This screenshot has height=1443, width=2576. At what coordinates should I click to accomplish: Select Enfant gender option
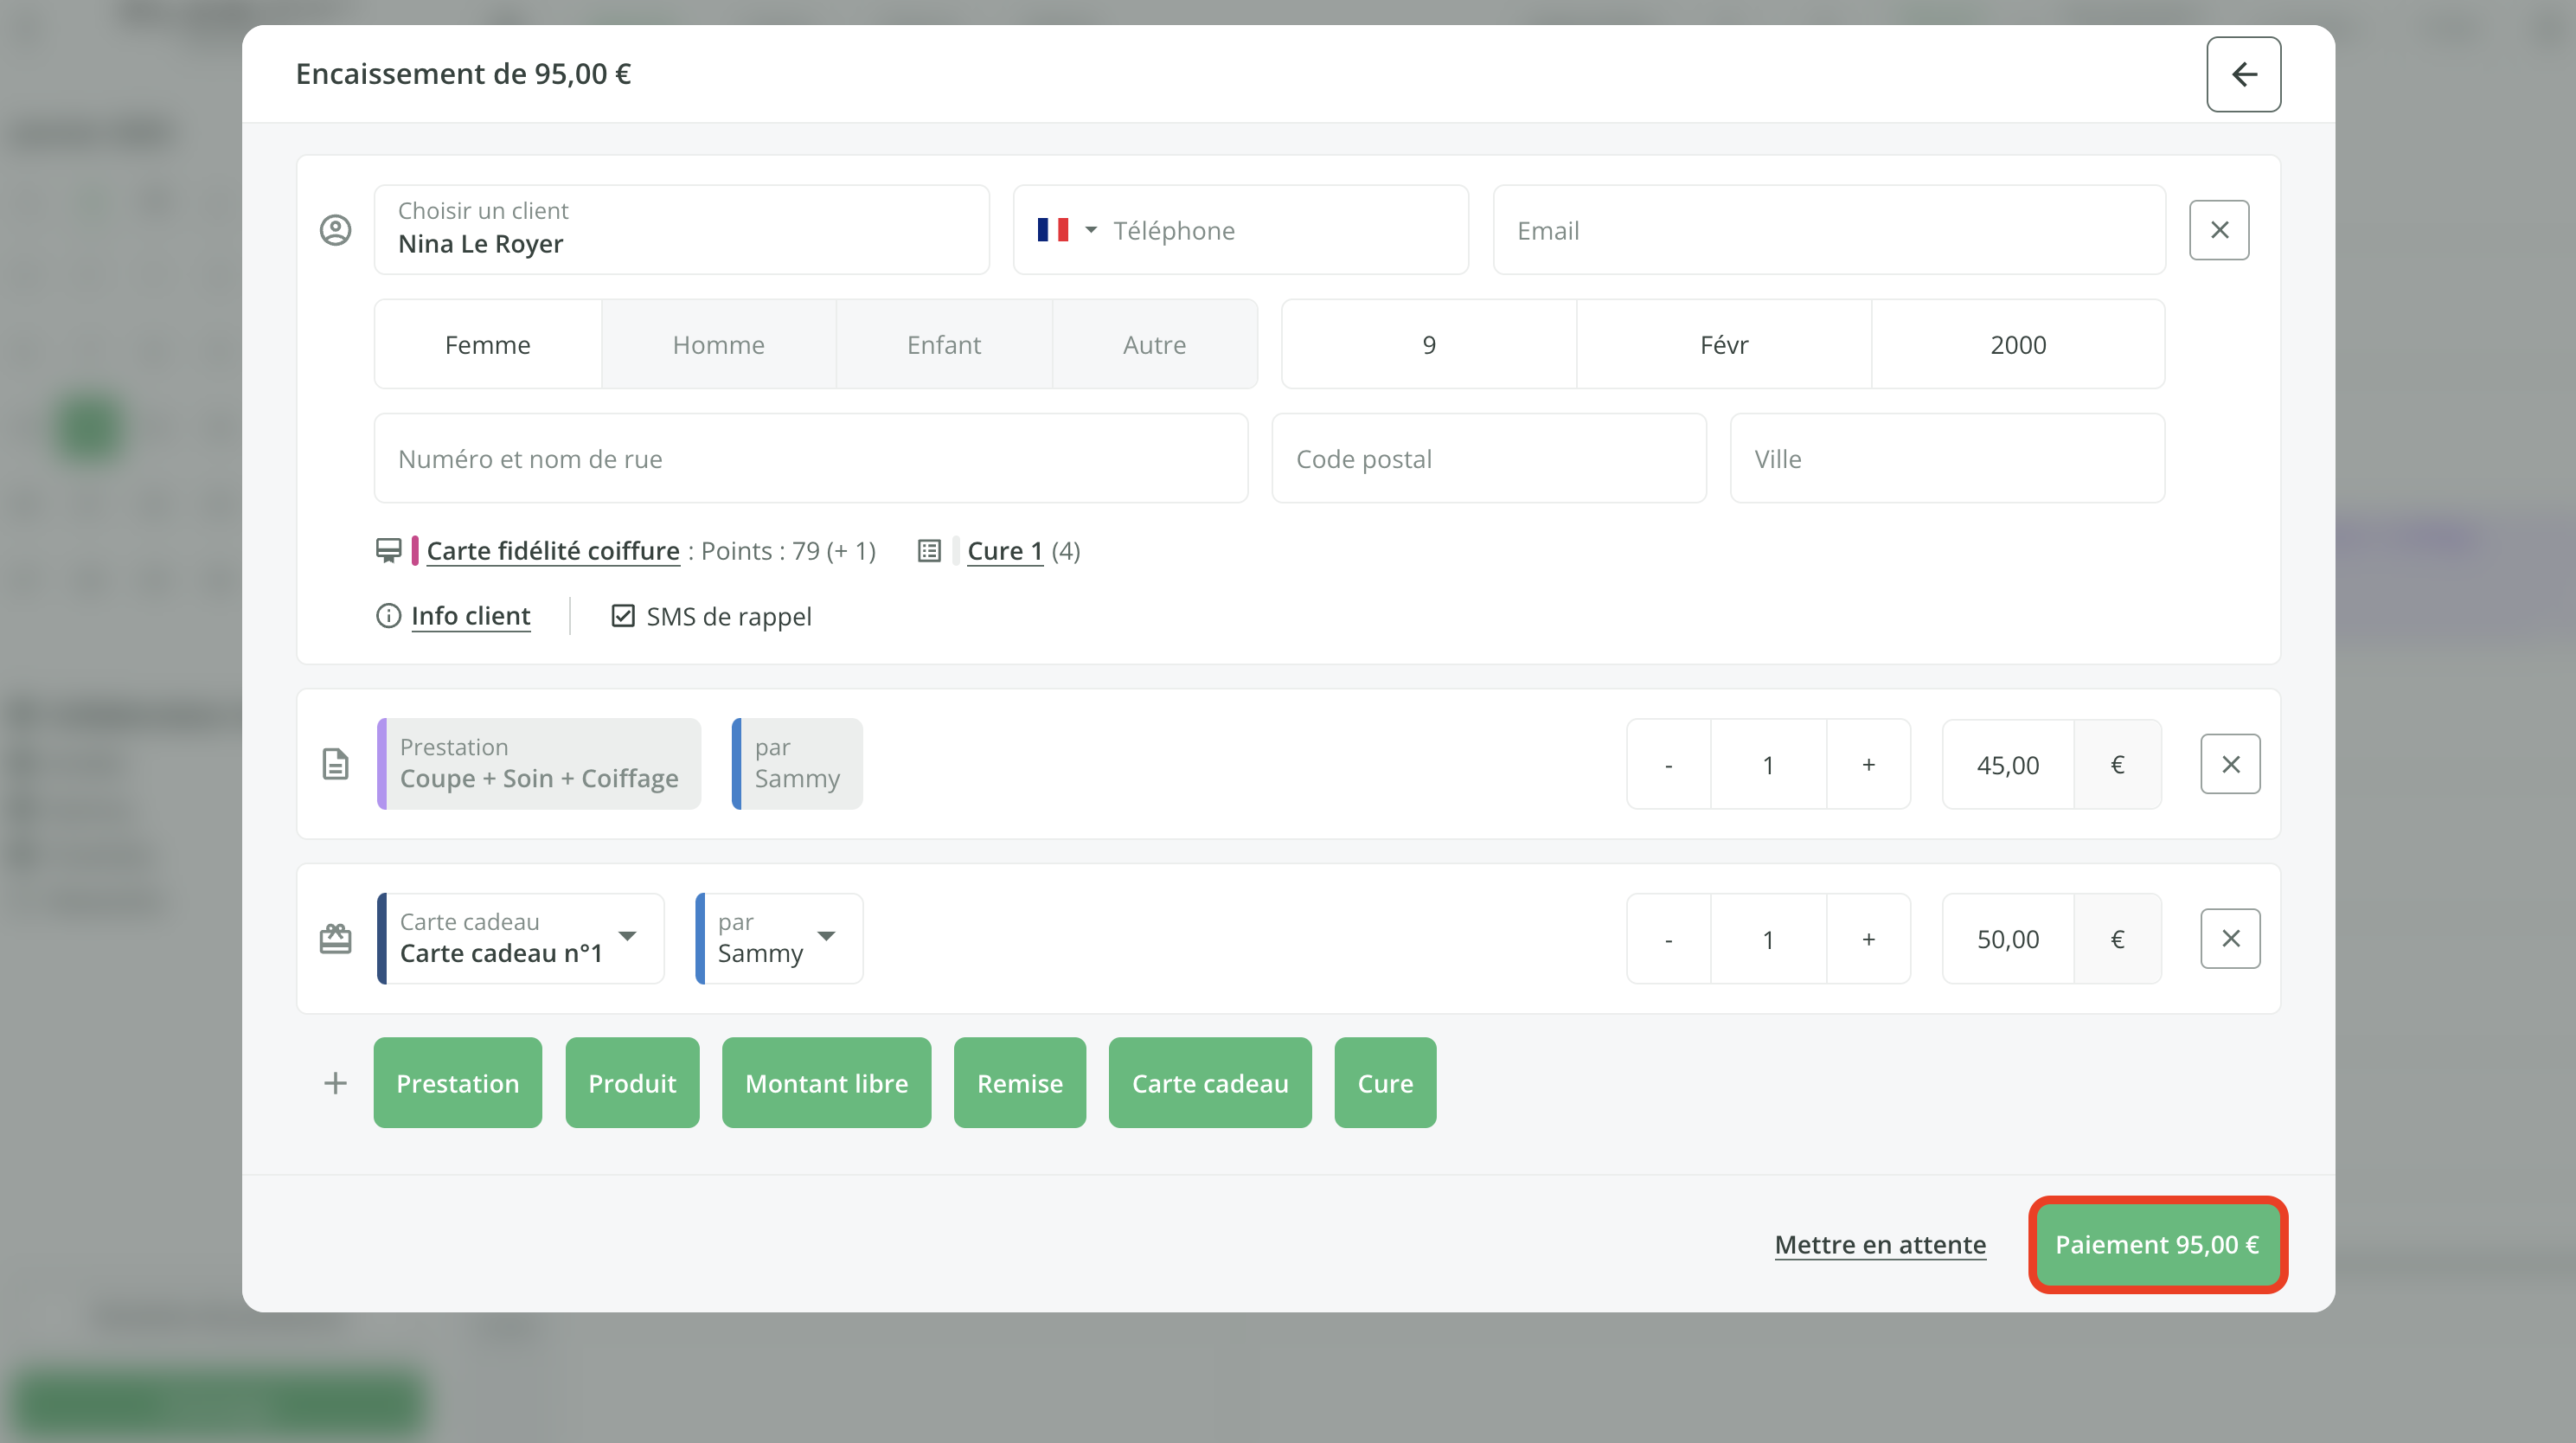[x=943, y=345]
